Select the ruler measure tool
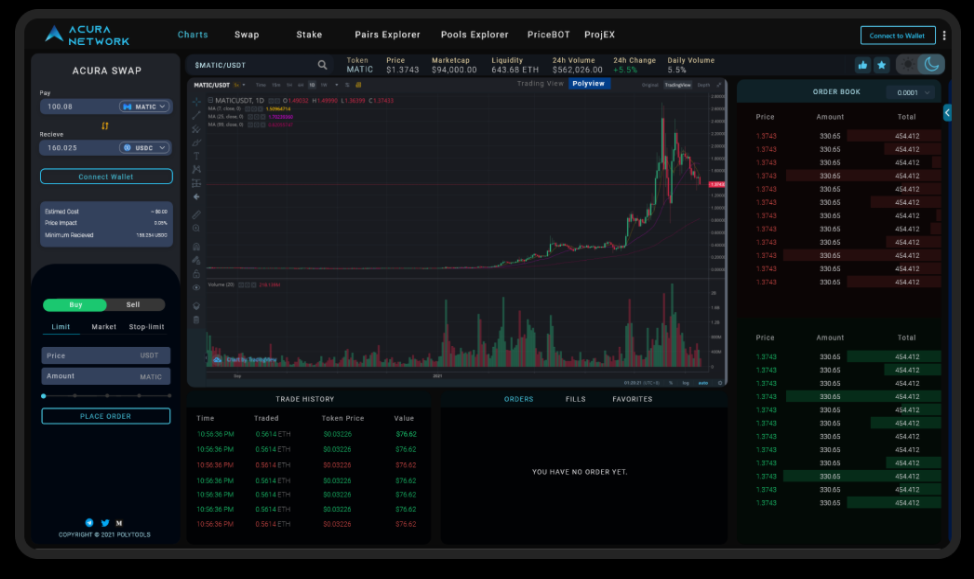Screen dimensions: 974x579 (x=196, y=215)
